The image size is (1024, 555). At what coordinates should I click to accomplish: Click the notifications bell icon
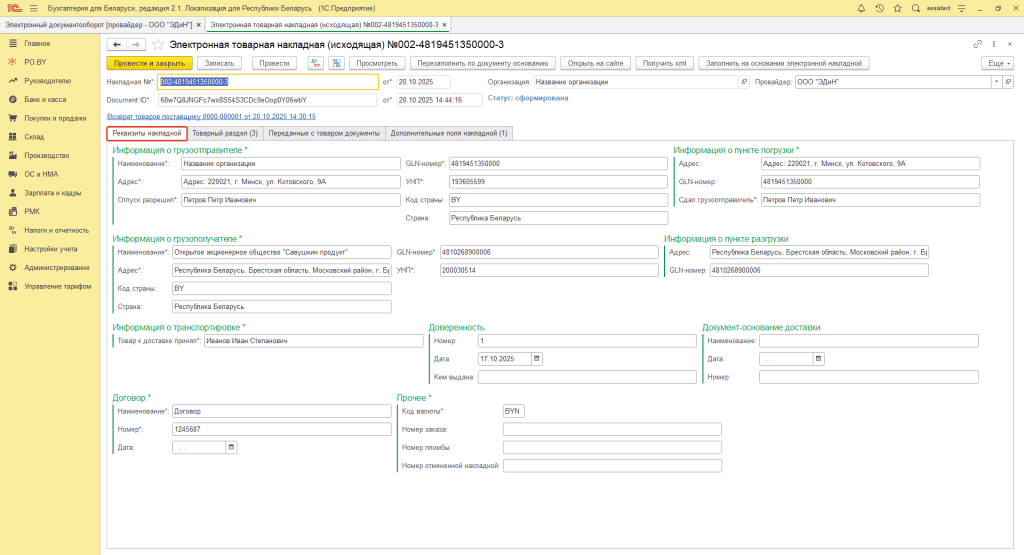[862, 8]
